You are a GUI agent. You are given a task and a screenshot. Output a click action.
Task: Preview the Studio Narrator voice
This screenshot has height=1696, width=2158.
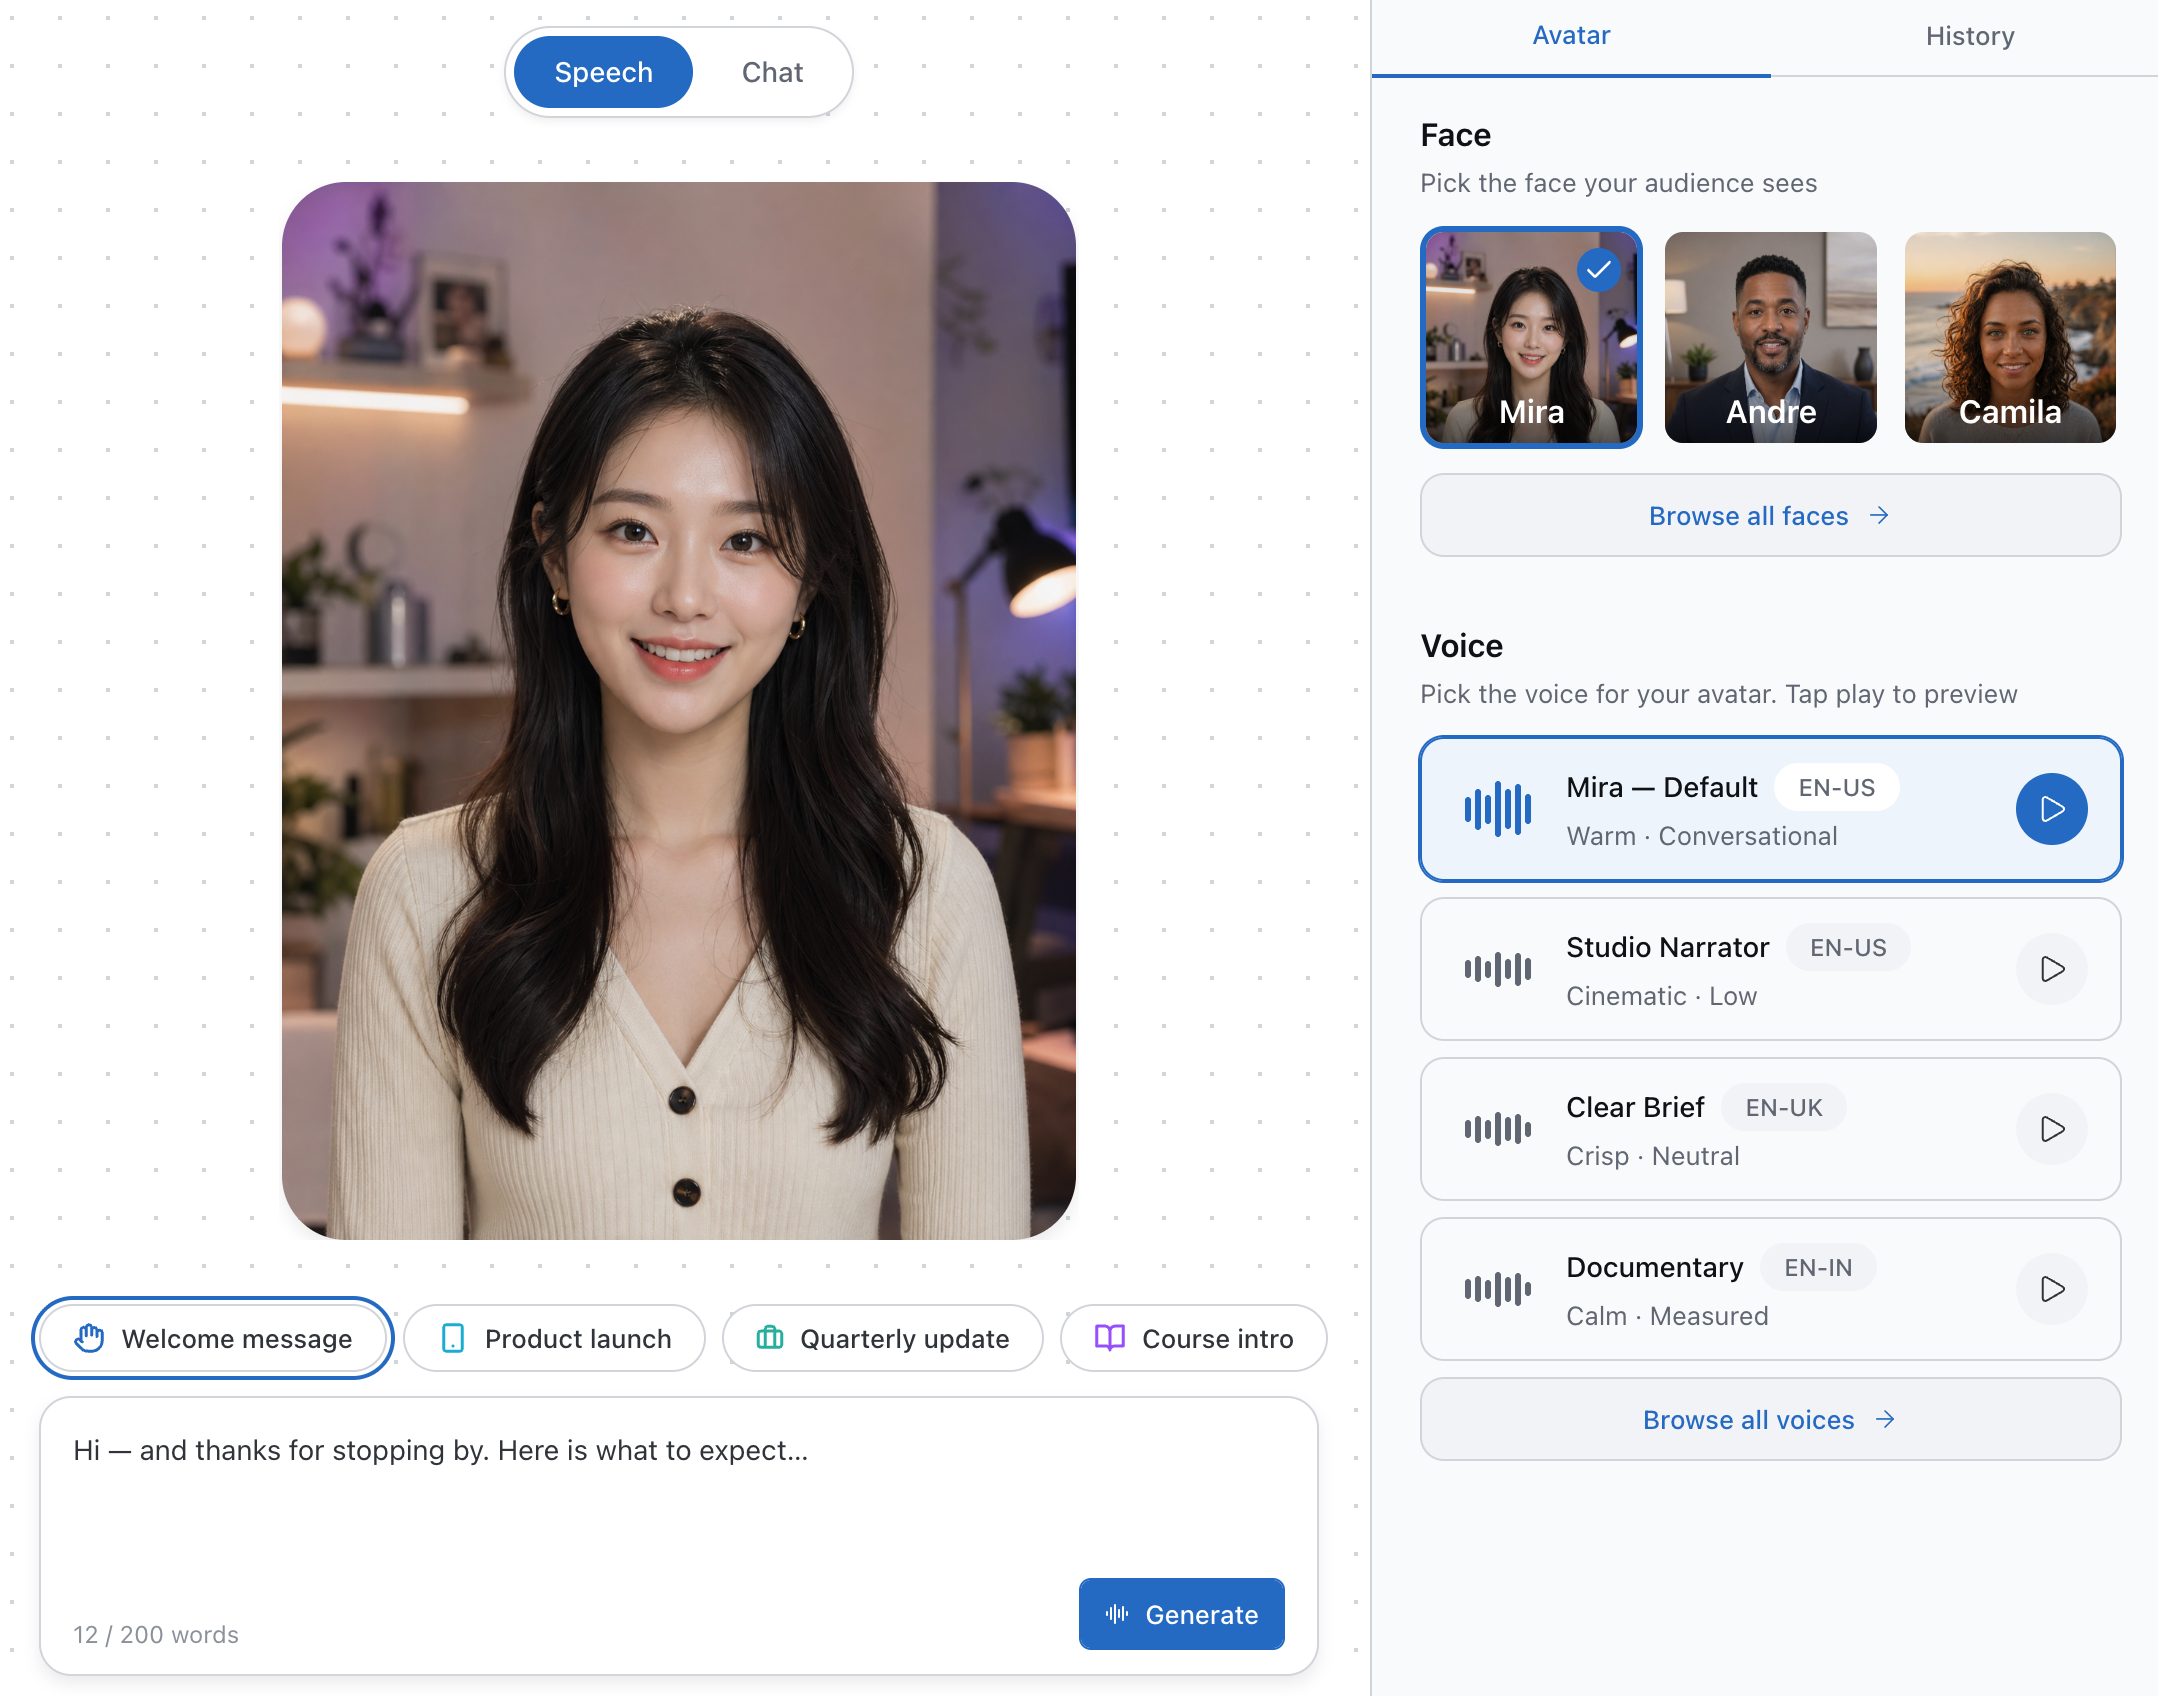pyautogui.click(x=2051, y=969)
